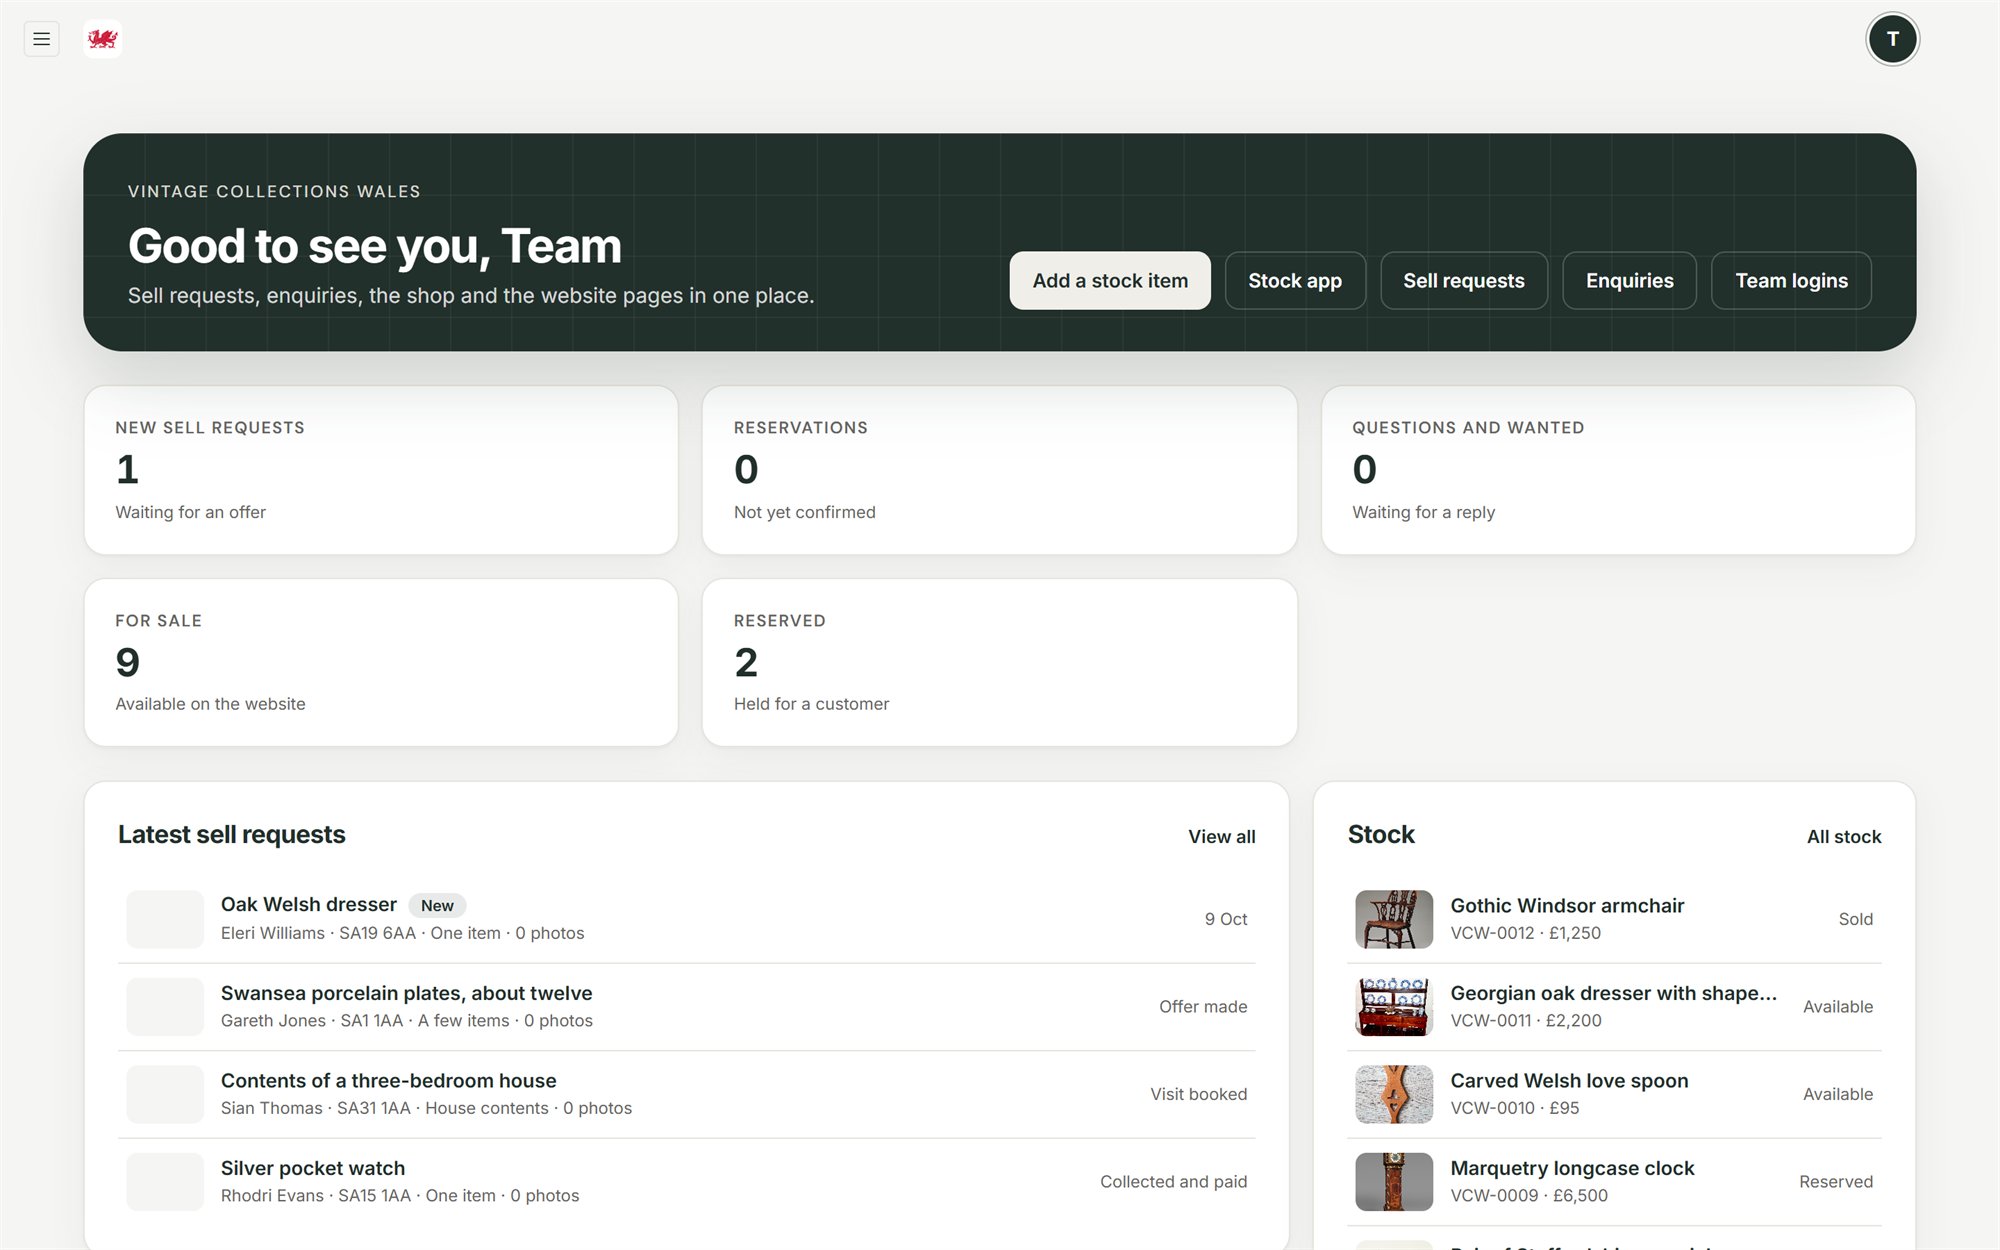2000x1250 pixels.
Task: Open the Questions and wanted card
Action: 1618,470
